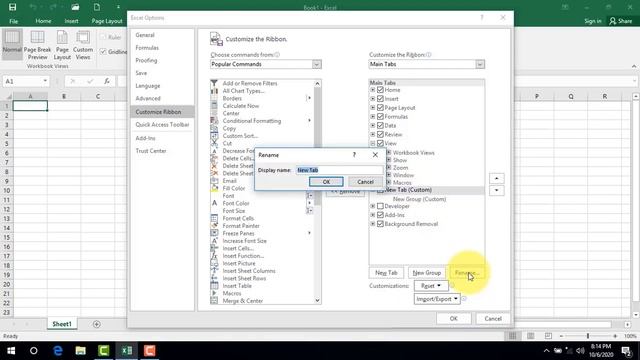Toggle the Page Layout tab checkbox
This screenshot has height=360, width=640.
(380, 108)
